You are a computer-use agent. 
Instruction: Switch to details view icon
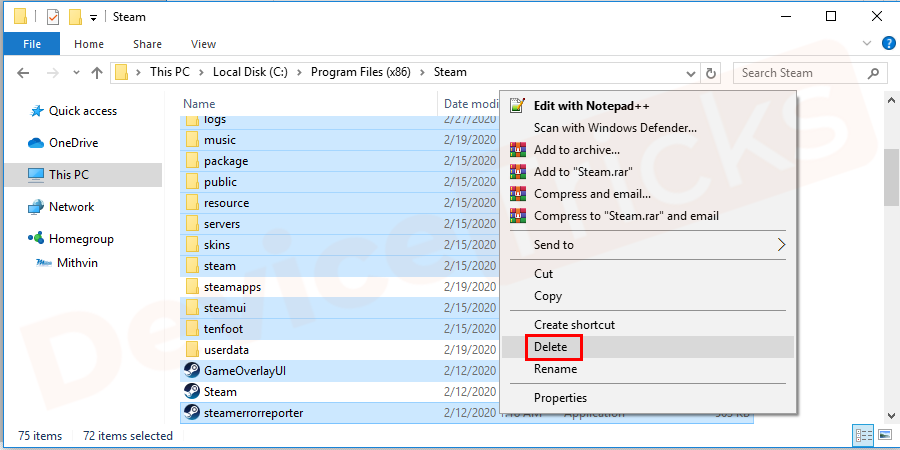(864, 435)
